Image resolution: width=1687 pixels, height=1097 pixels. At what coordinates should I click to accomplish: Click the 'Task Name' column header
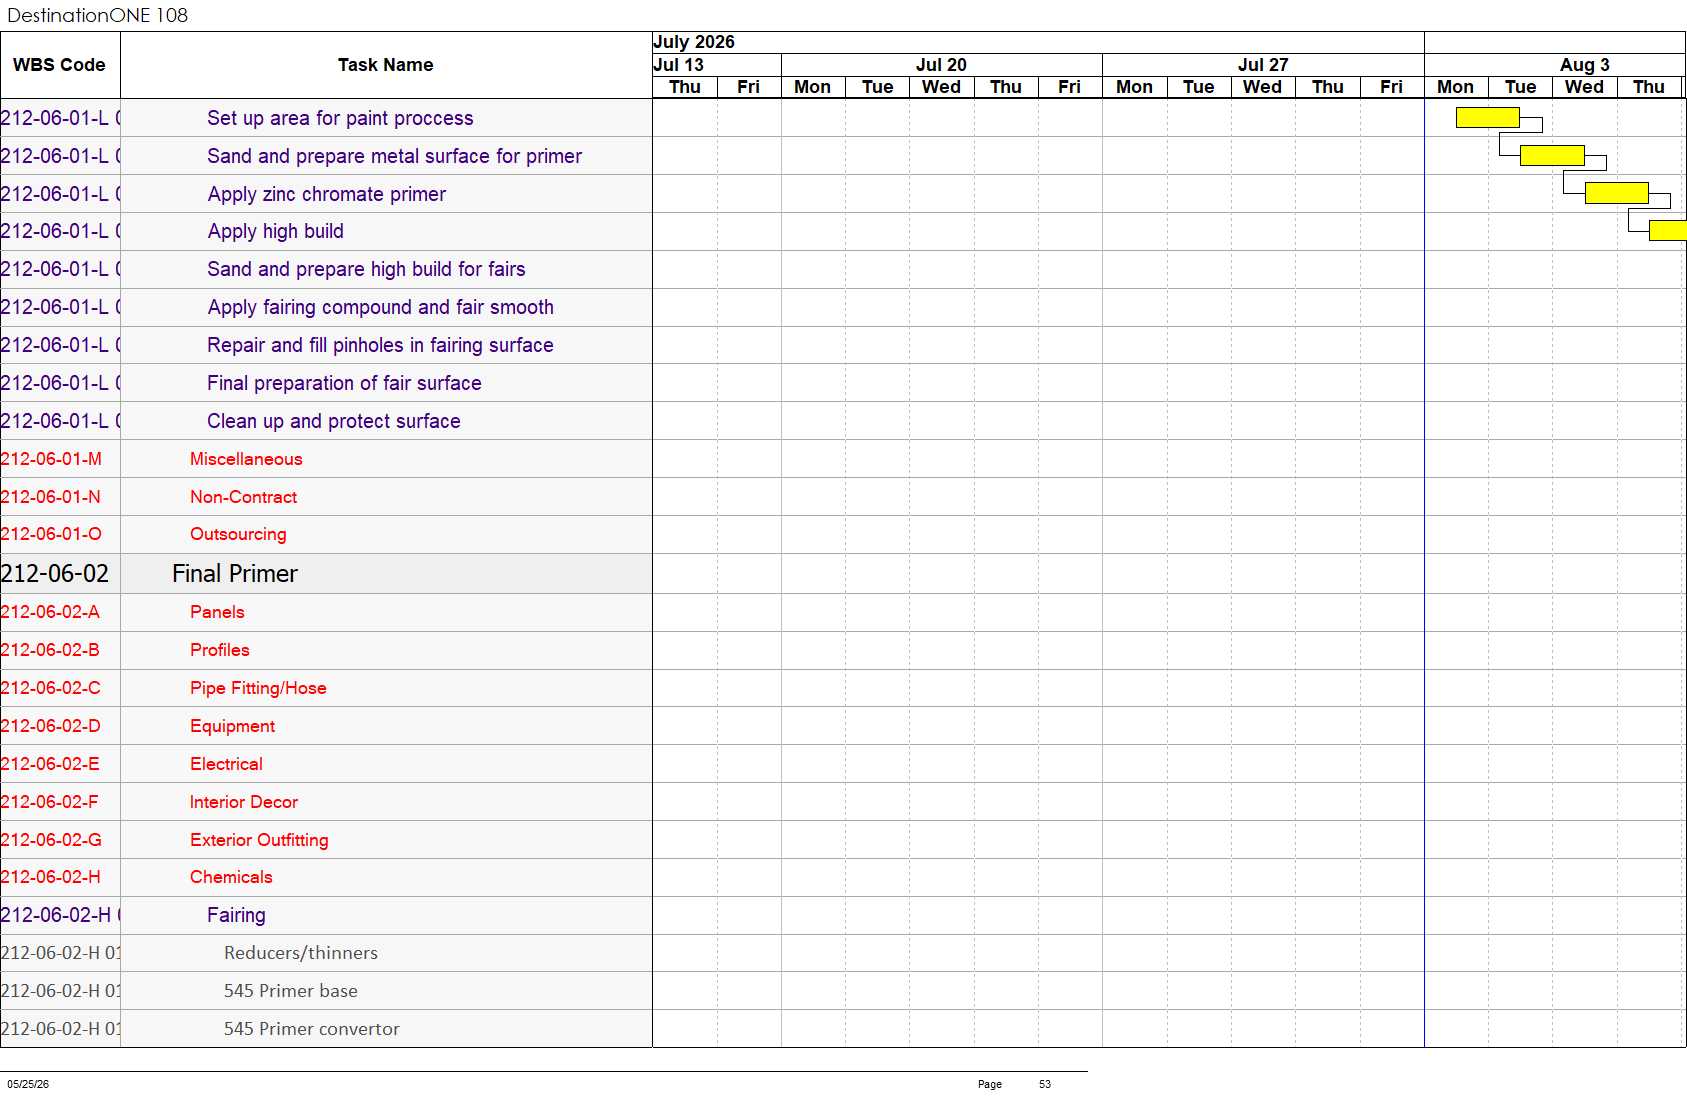tap(386, 65)
